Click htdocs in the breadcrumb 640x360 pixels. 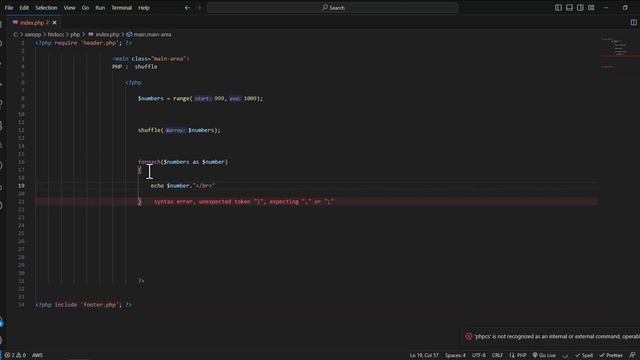pyautogui.click(x=56, y=34)
